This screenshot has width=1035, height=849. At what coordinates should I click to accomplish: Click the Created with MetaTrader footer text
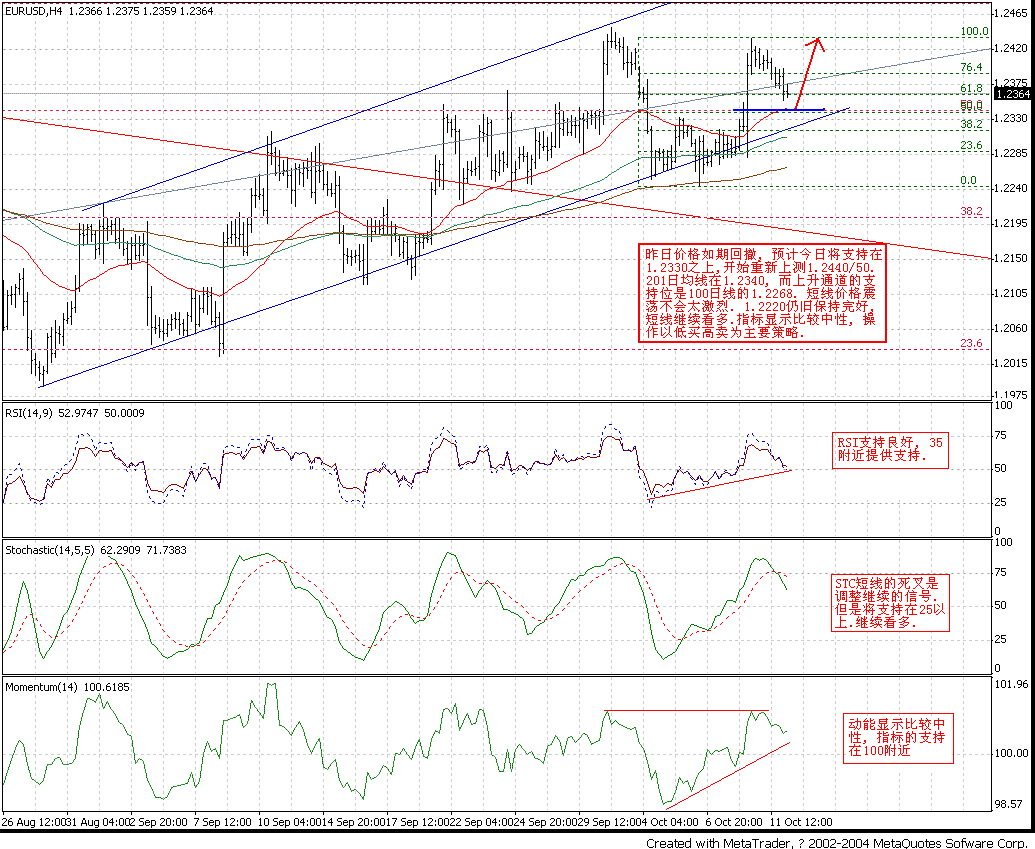tap(838, 843)
